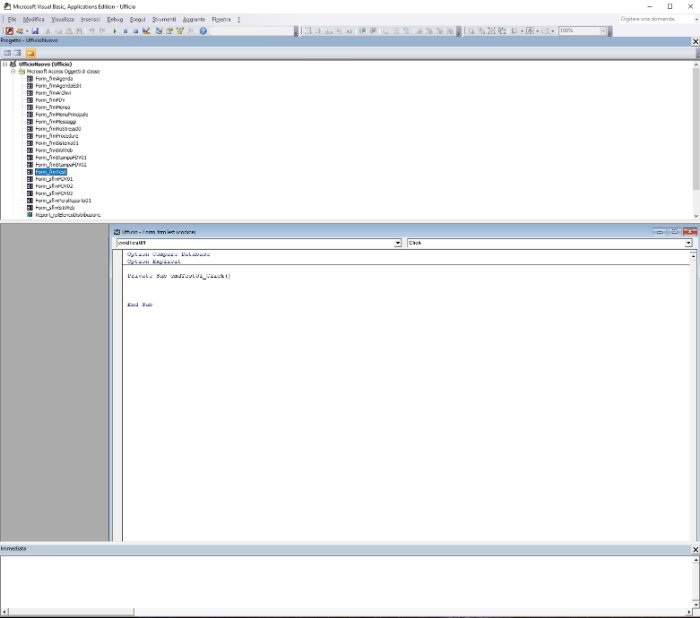The height and width of the screenshot is (618, 700).
Task: Open Microsoft Access view icon in toolbar
Action: click(9, 31)
